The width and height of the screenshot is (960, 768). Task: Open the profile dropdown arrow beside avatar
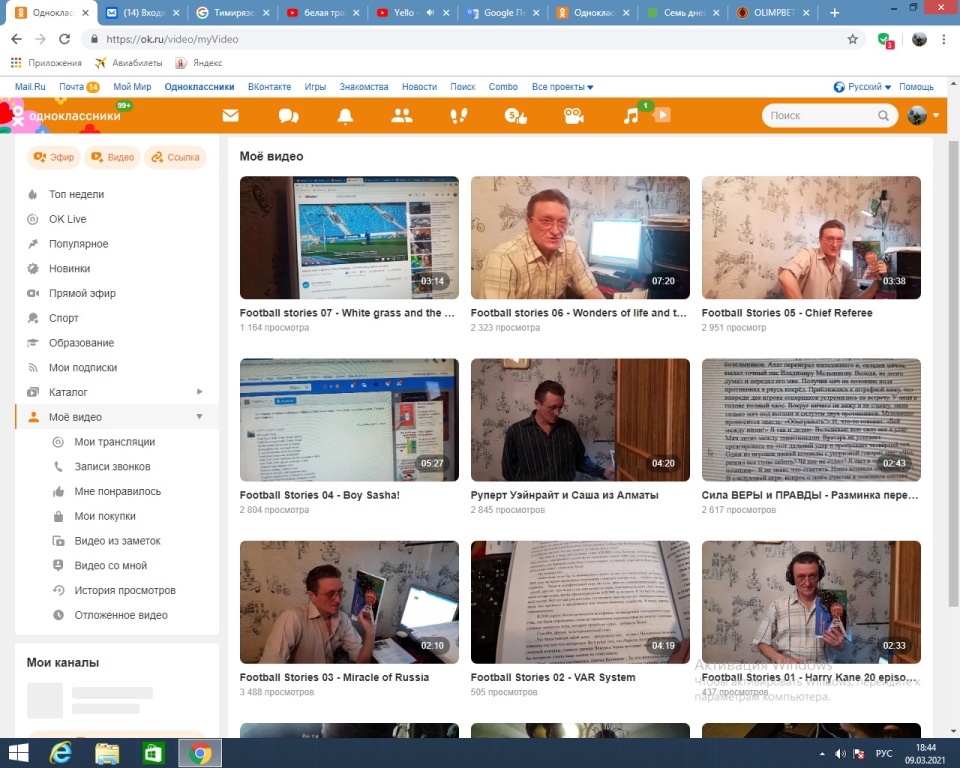tap(936, 115)
